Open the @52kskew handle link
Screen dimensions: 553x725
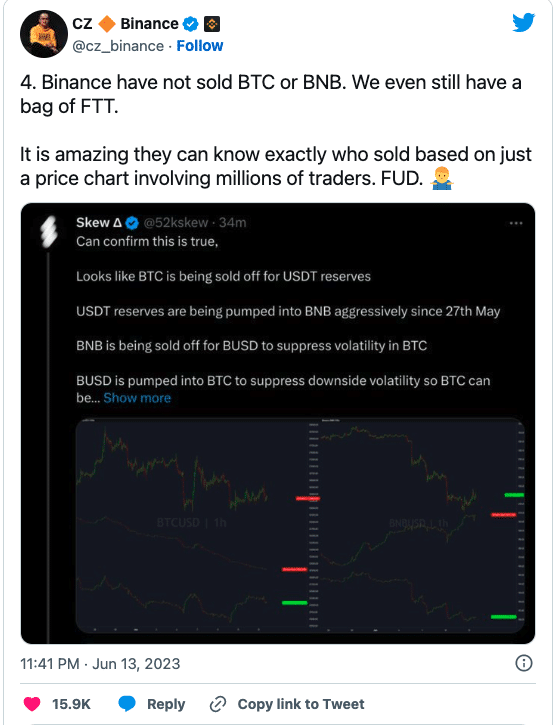pos(176,223)
